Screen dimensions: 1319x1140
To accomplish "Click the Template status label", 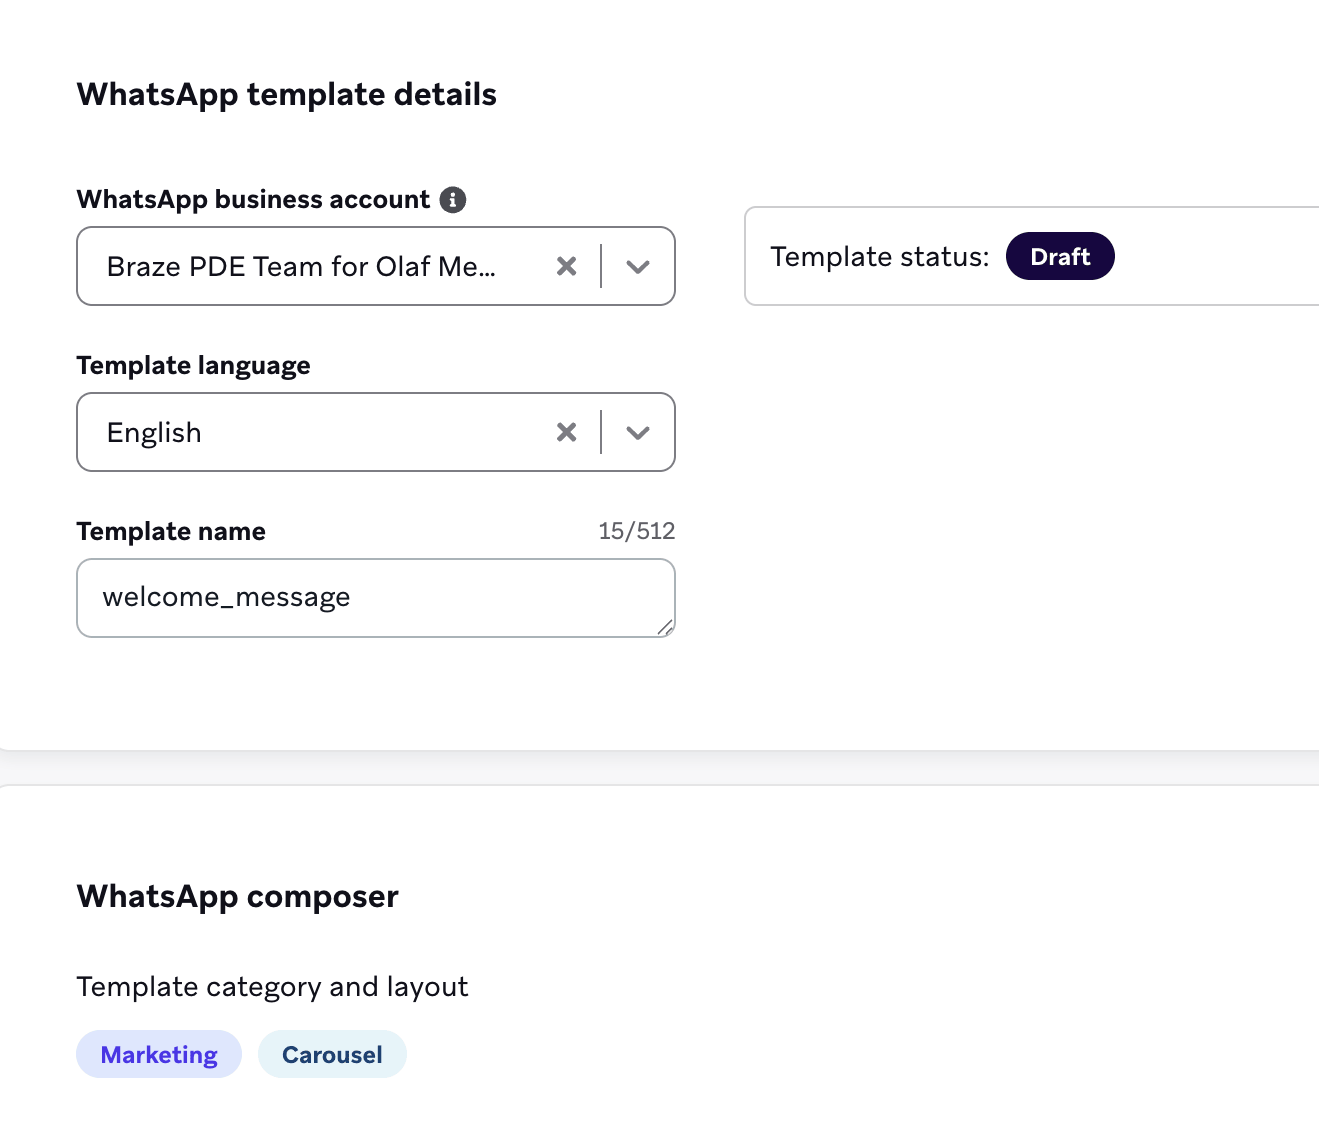I will coord(879,256).
